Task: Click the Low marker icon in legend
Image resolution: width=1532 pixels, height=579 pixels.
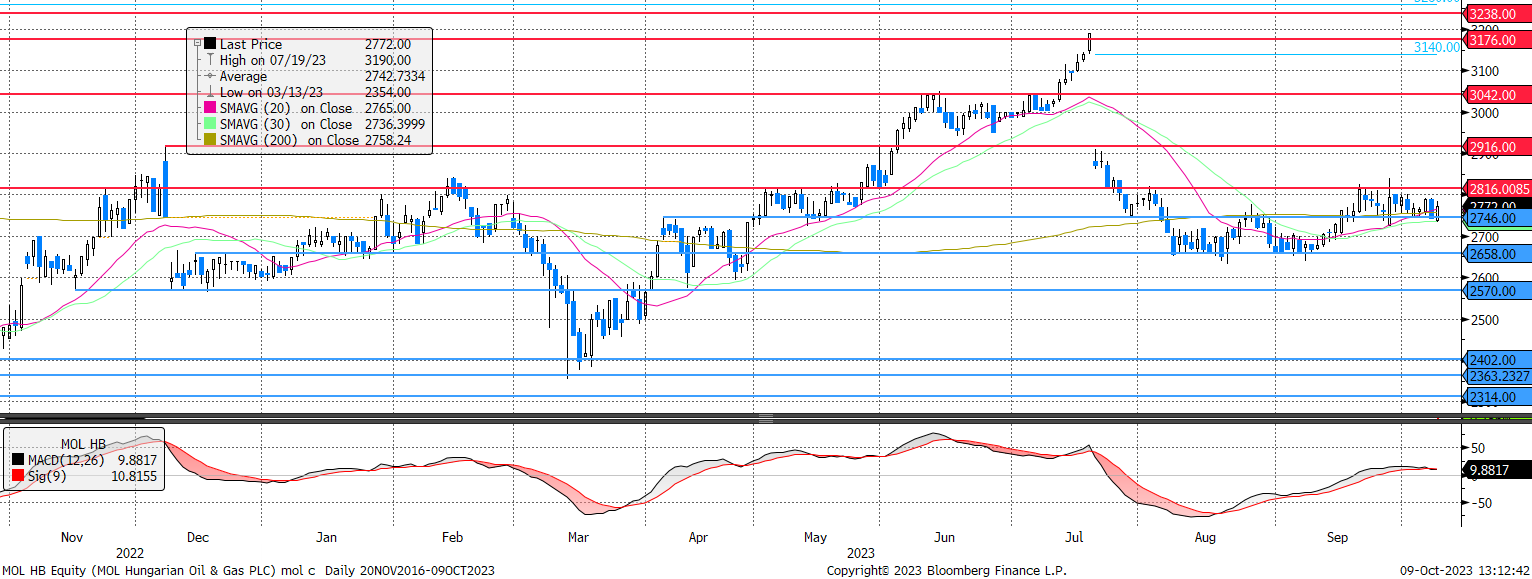Action: point(210,92)
